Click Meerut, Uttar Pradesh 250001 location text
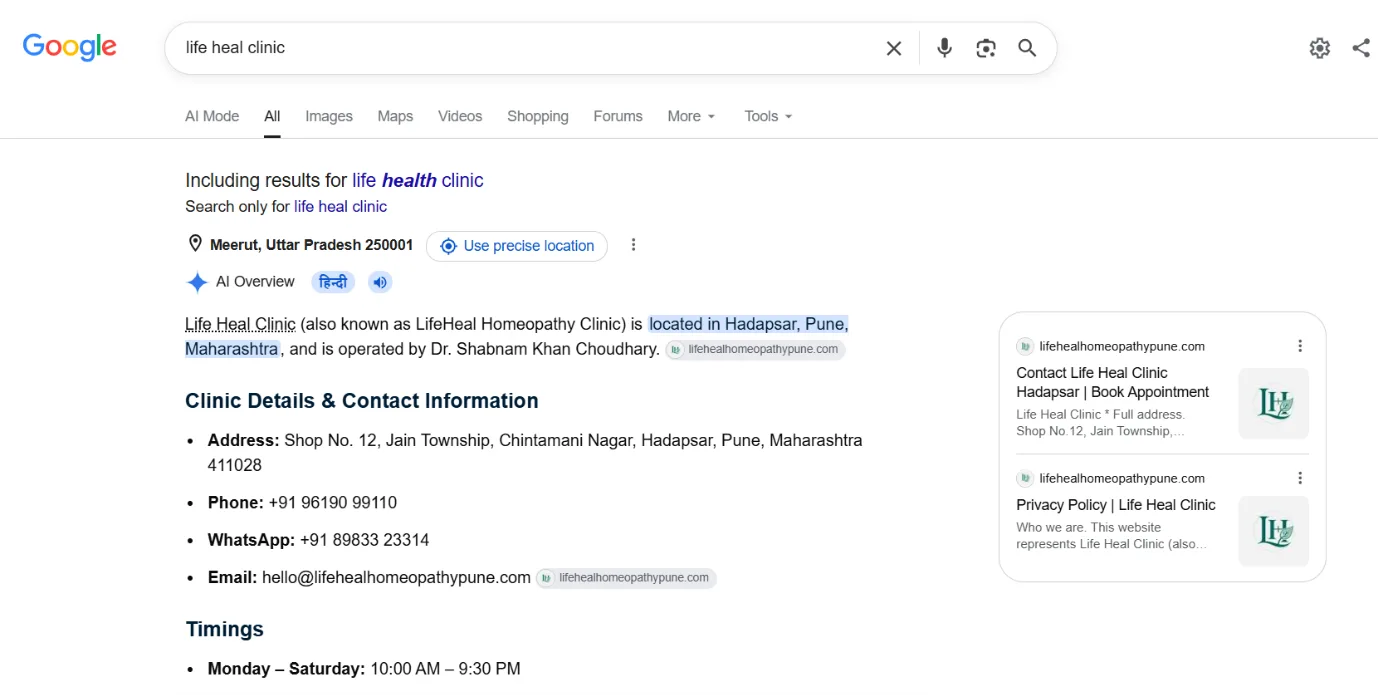Screen dimensions: 1378x695 pos(311,245)
